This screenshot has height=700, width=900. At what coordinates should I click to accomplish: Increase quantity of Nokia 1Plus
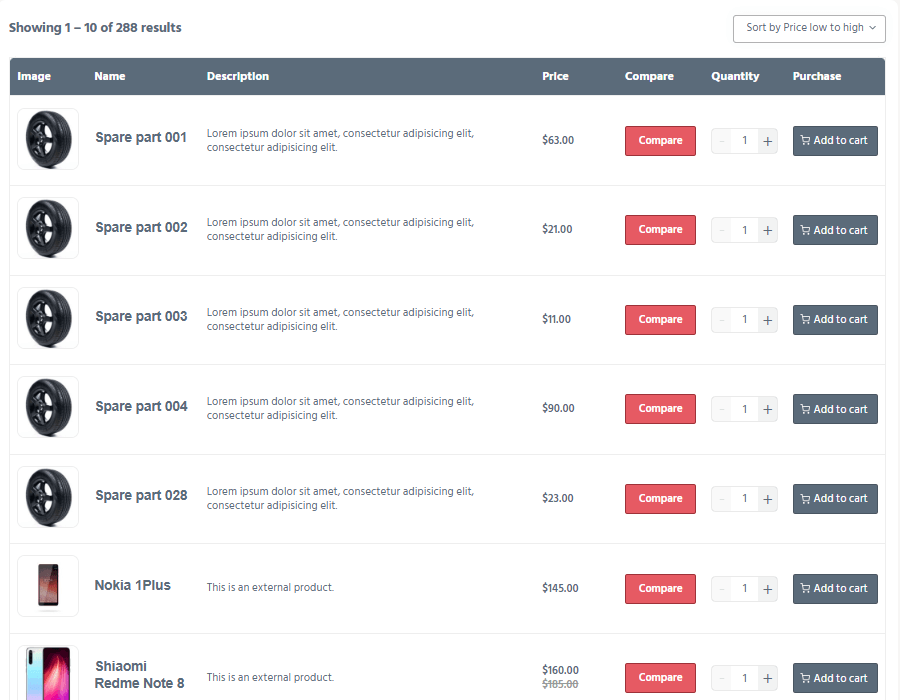click(x=767, y=589)
